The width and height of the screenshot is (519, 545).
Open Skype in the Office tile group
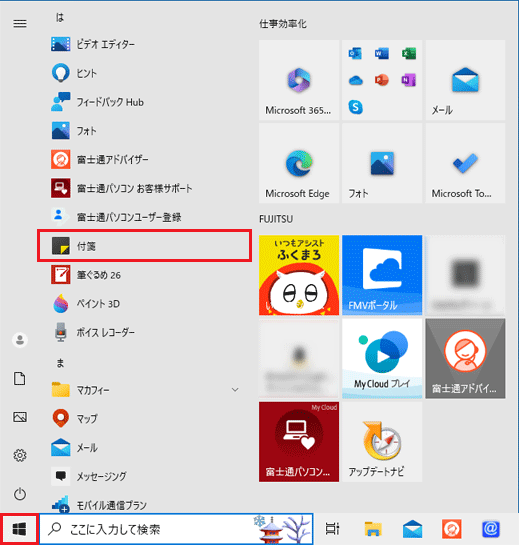[355, 107]
